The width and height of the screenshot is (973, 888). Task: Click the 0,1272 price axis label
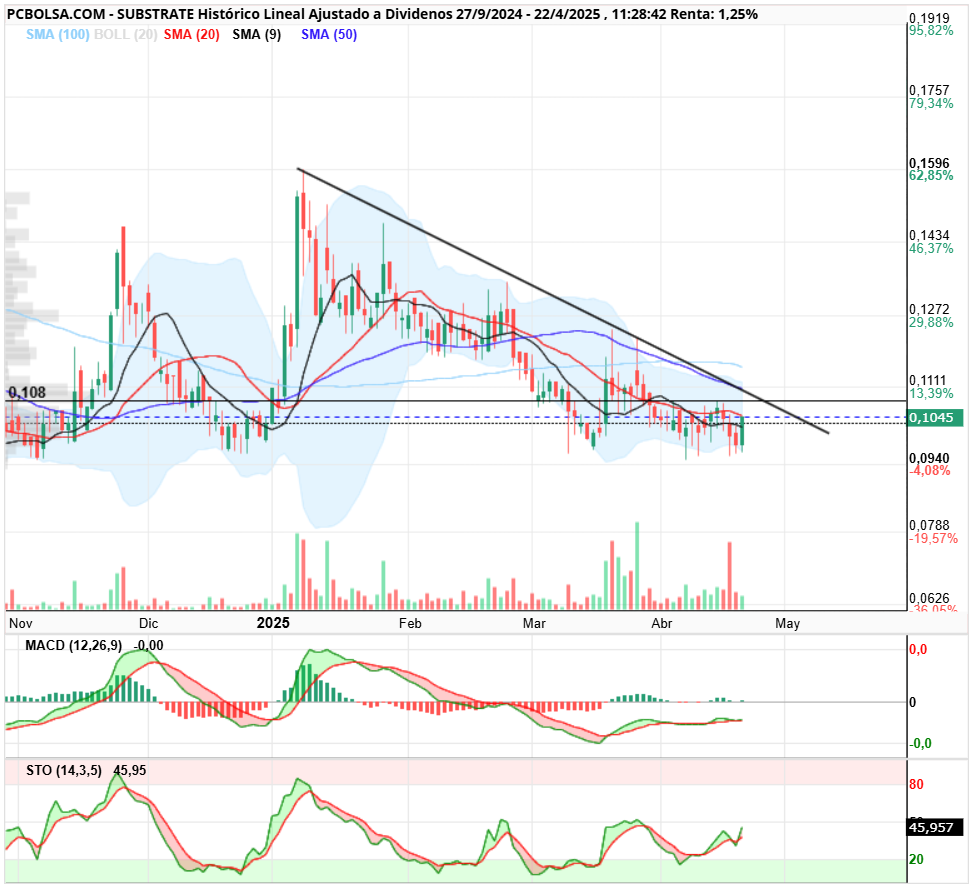point(930,309)
